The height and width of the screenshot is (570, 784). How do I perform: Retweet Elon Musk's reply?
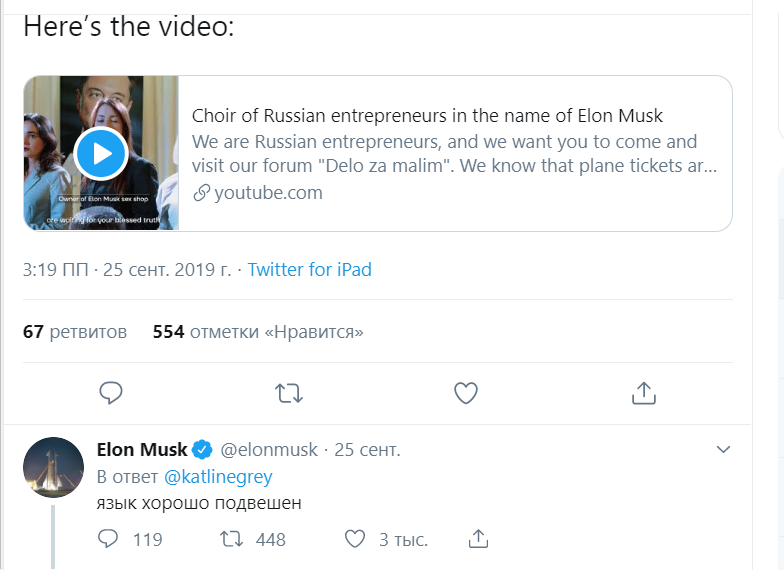(x=230, y=539)
